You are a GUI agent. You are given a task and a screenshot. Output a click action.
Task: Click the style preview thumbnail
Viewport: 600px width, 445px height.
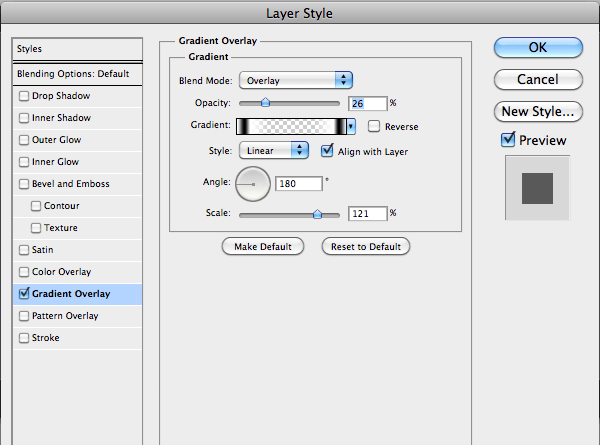pos(537,188)
